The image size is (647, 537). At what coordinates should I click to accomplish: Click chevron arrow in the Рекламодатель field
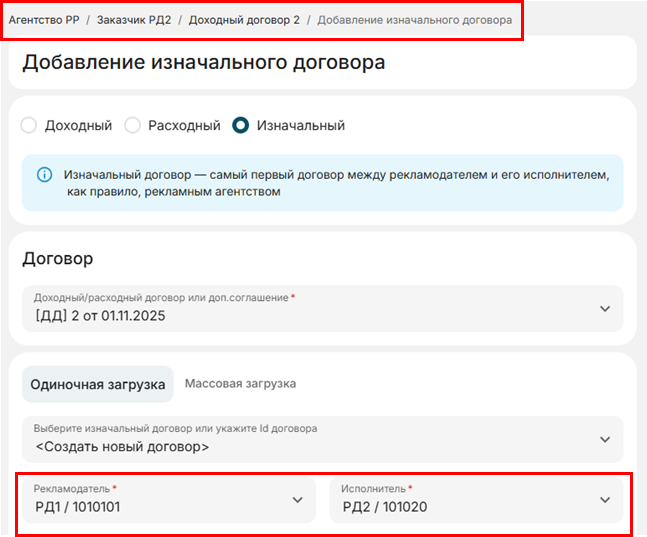pyautogui.click(x=296, y=499)
